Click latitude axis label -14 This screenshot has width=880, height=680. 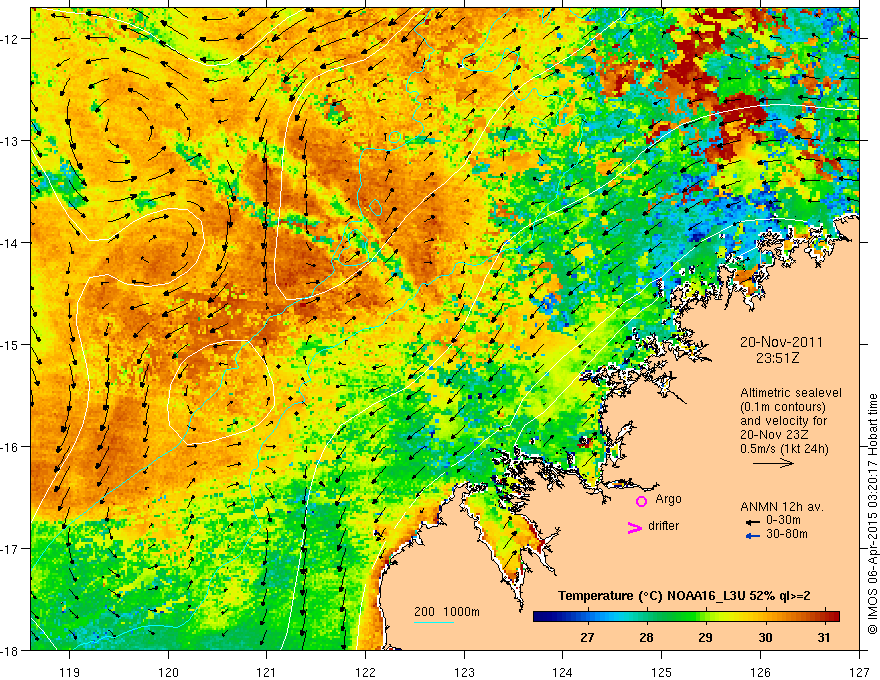point(10,243)
